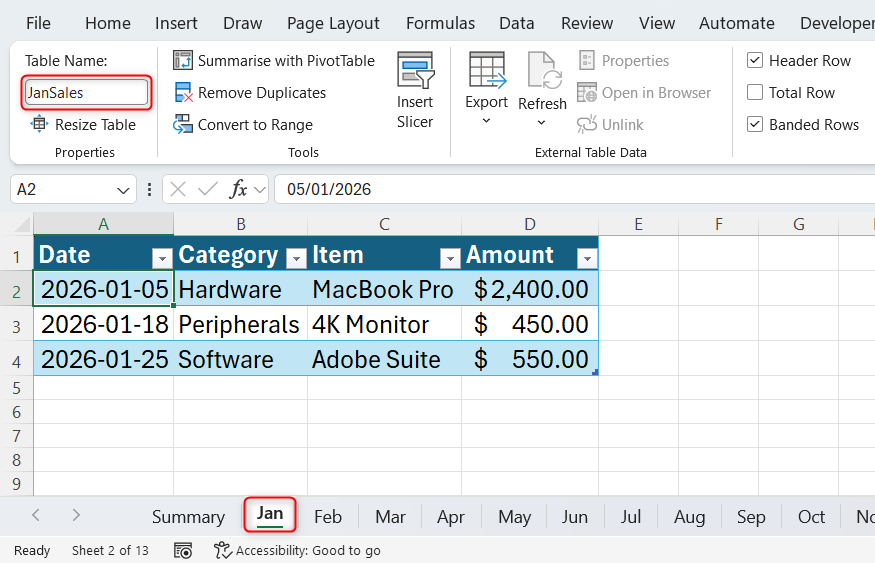This screenshot has height=563, width=875.
Task: Click the formula bar enter checkmark icon
Action: click(208, 190)
